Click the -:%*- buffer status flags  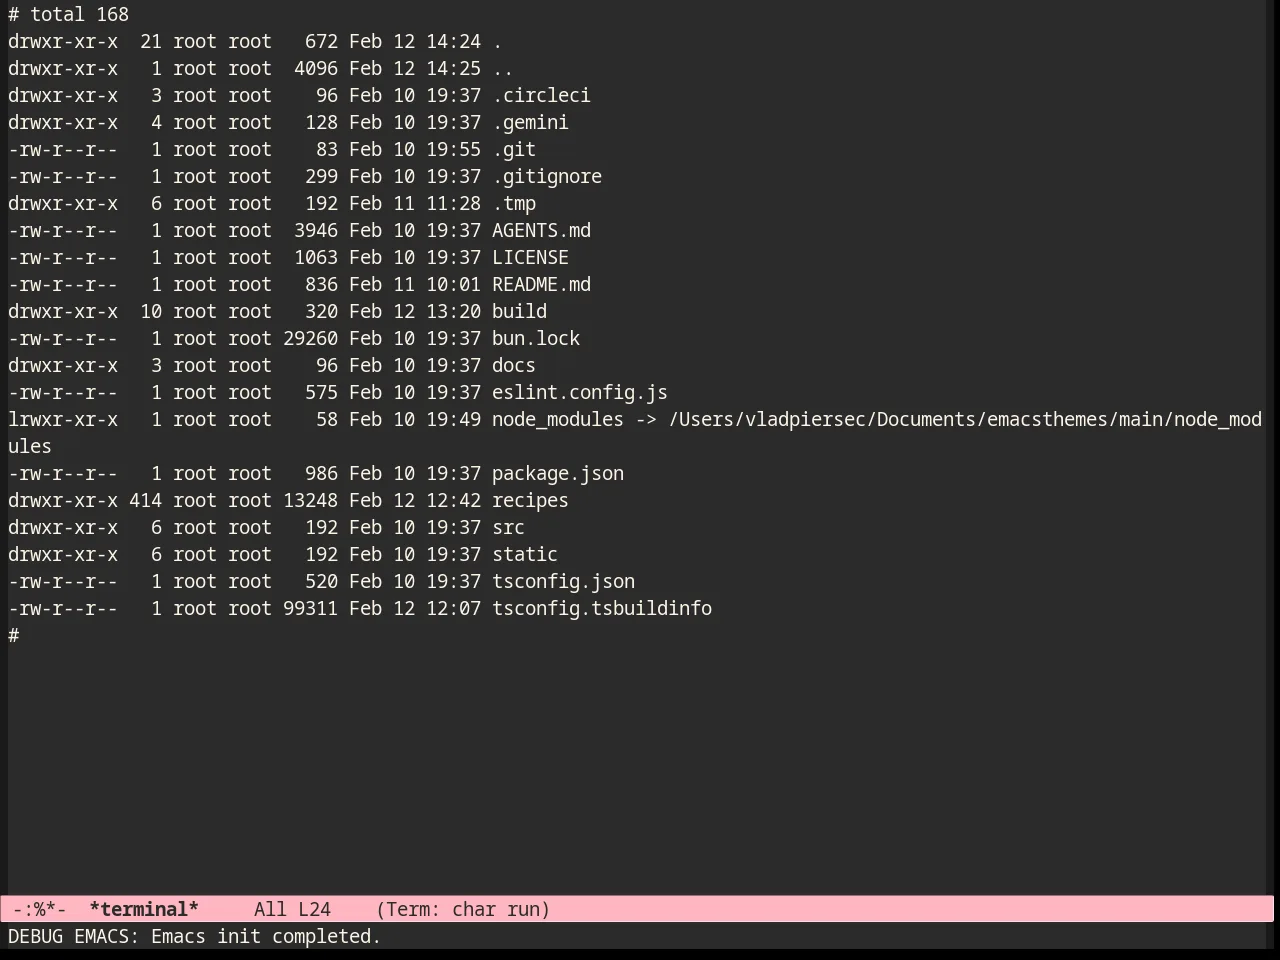(x=40, y=909)
